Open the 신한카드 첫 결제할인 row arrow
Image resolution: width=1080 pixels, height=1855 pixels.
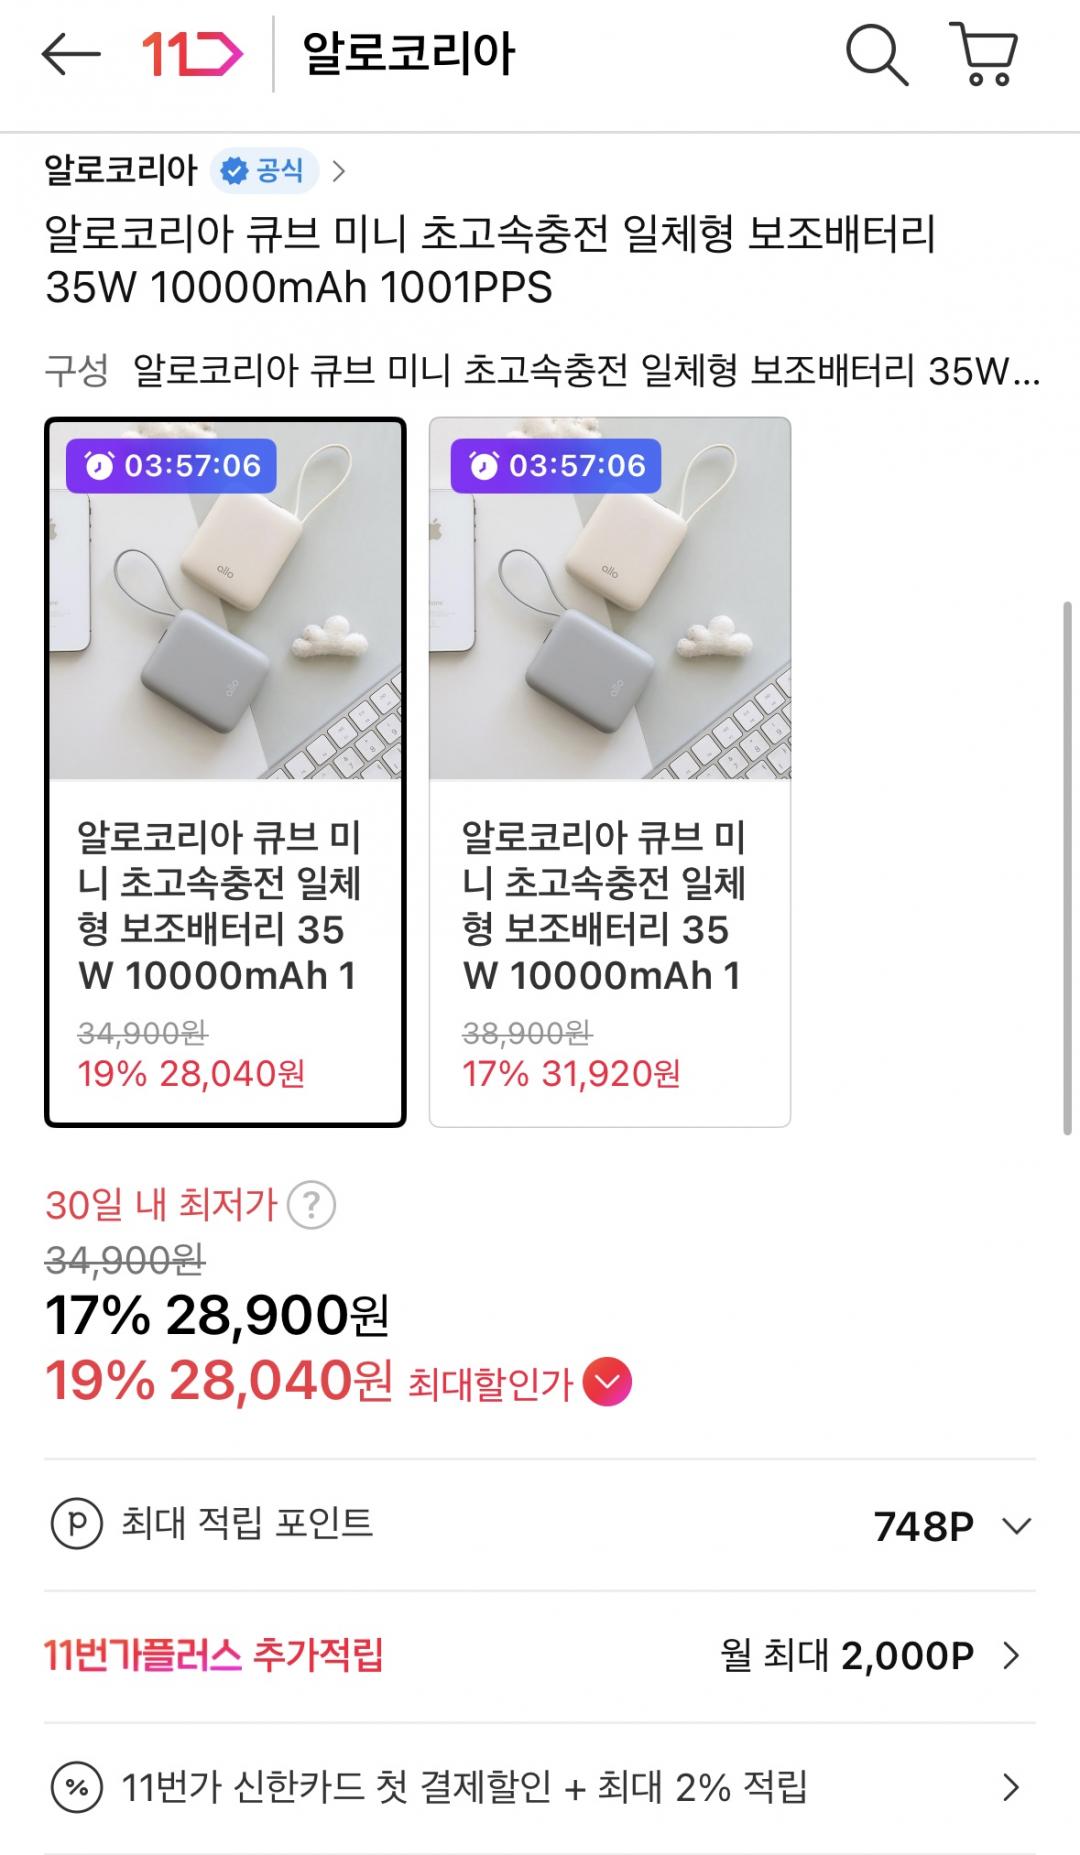pos(1011,1787)
